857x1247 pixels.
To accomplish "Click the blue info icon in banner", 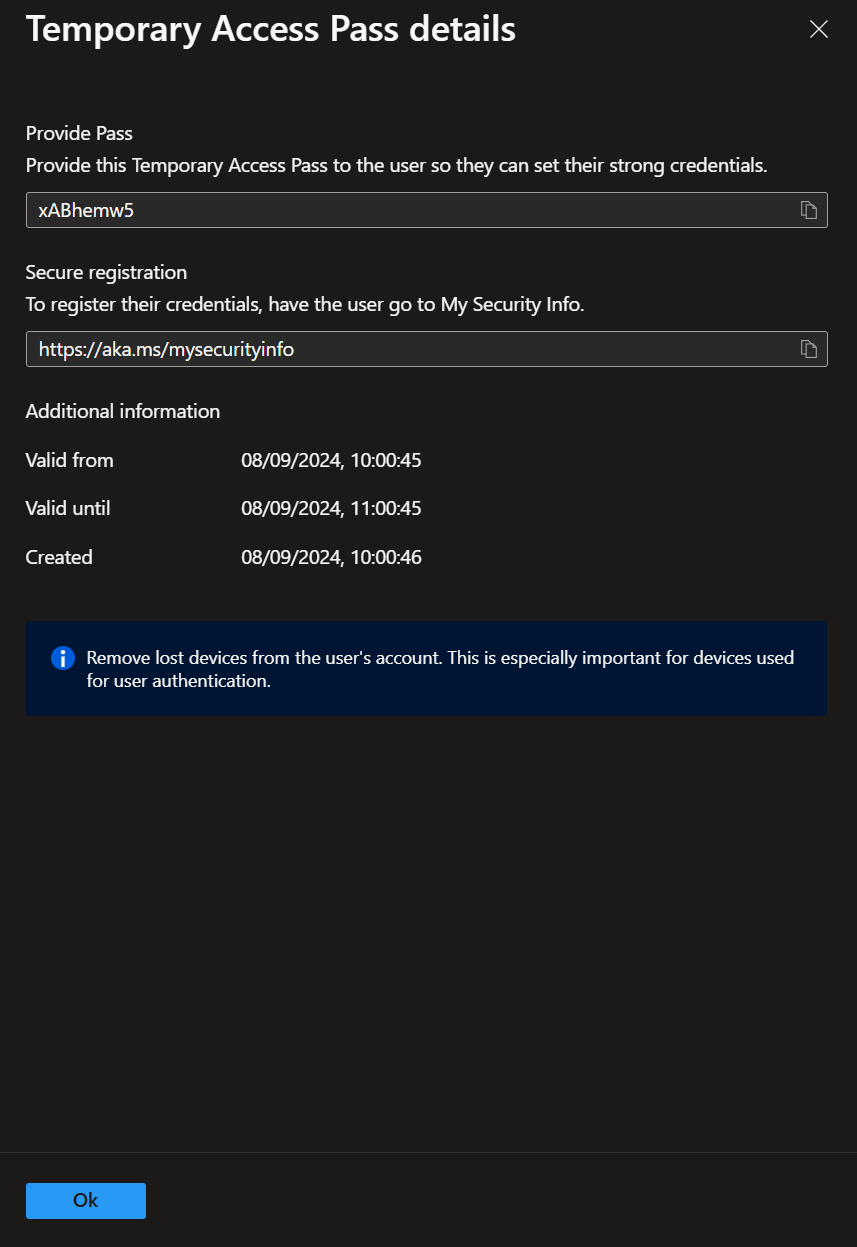I will [x=63, y=658].
